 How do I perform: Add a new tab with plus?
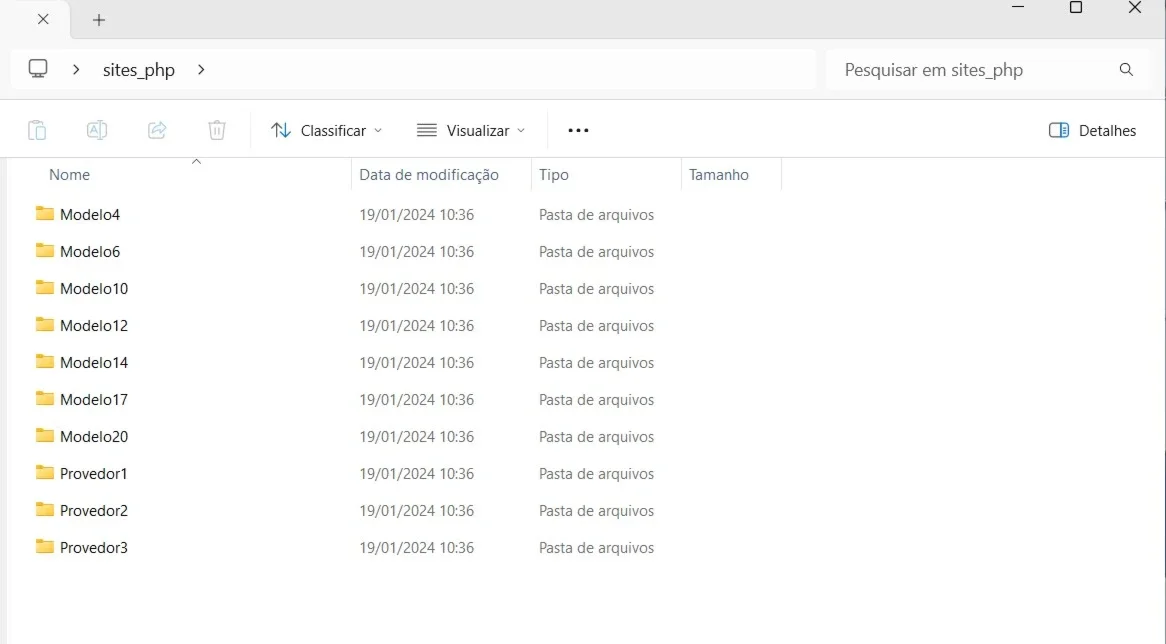(99, 20)
